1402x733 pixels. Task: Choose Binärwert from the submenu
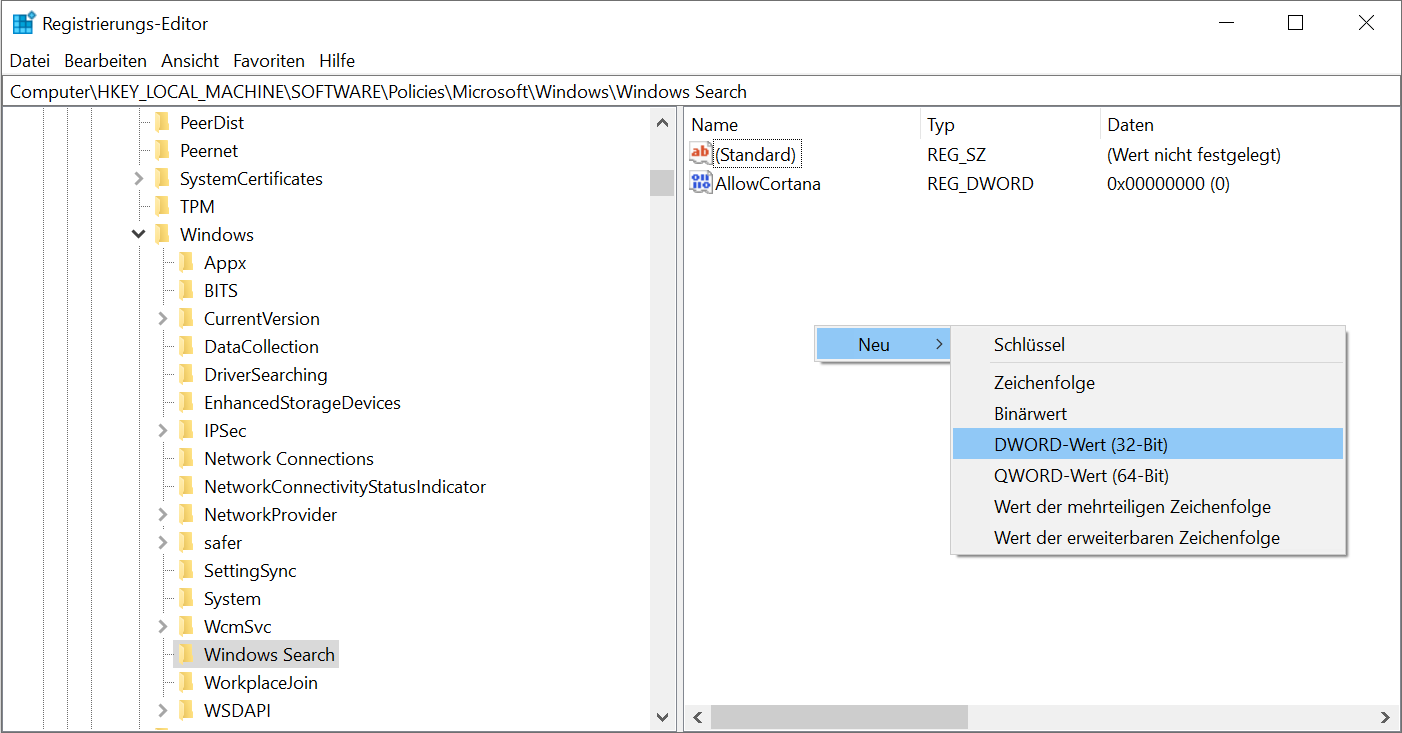[1148, 413]
